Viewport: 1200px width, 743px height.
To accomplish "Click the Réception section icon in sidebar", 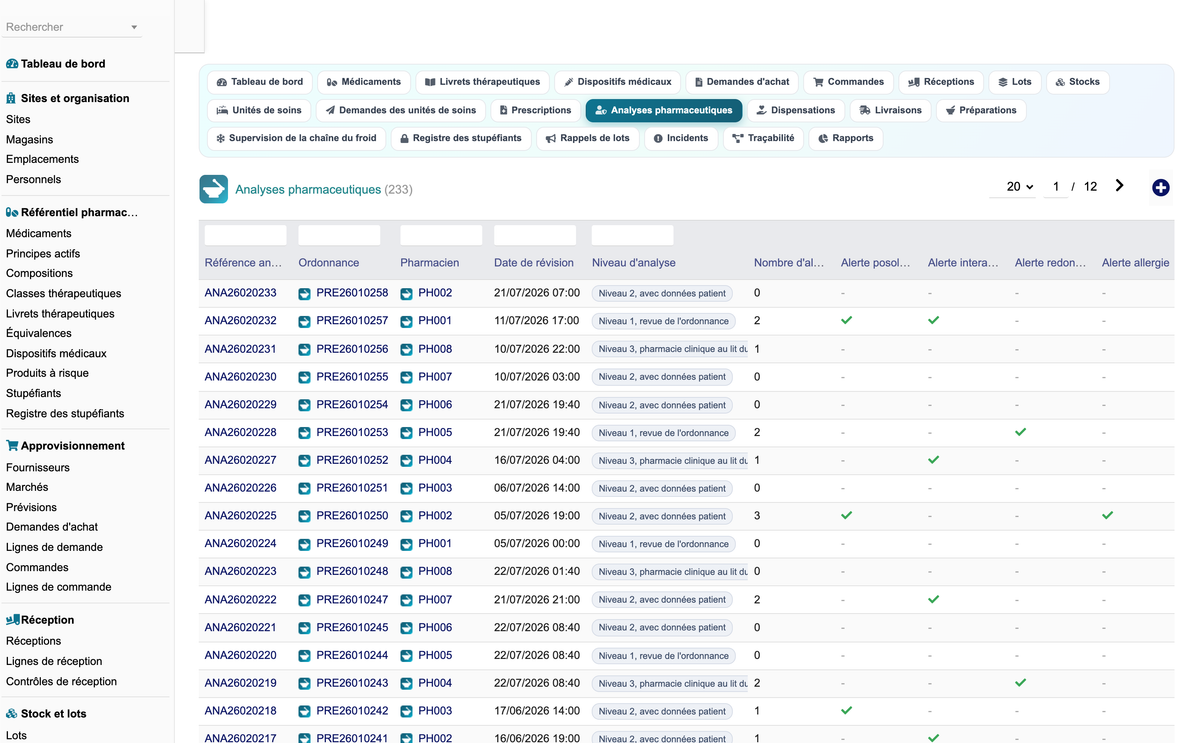I will tap(12, 620).
